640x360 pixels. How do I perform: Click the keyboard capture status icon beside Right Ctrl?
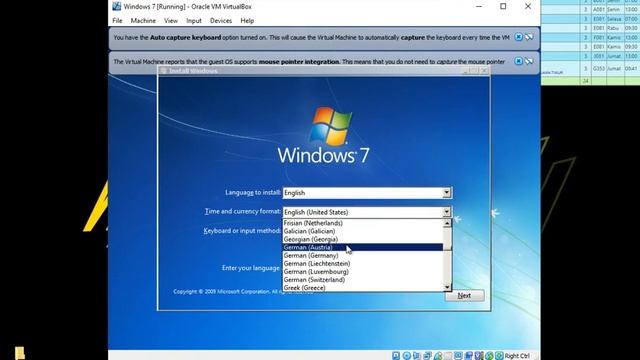[500, 356]
